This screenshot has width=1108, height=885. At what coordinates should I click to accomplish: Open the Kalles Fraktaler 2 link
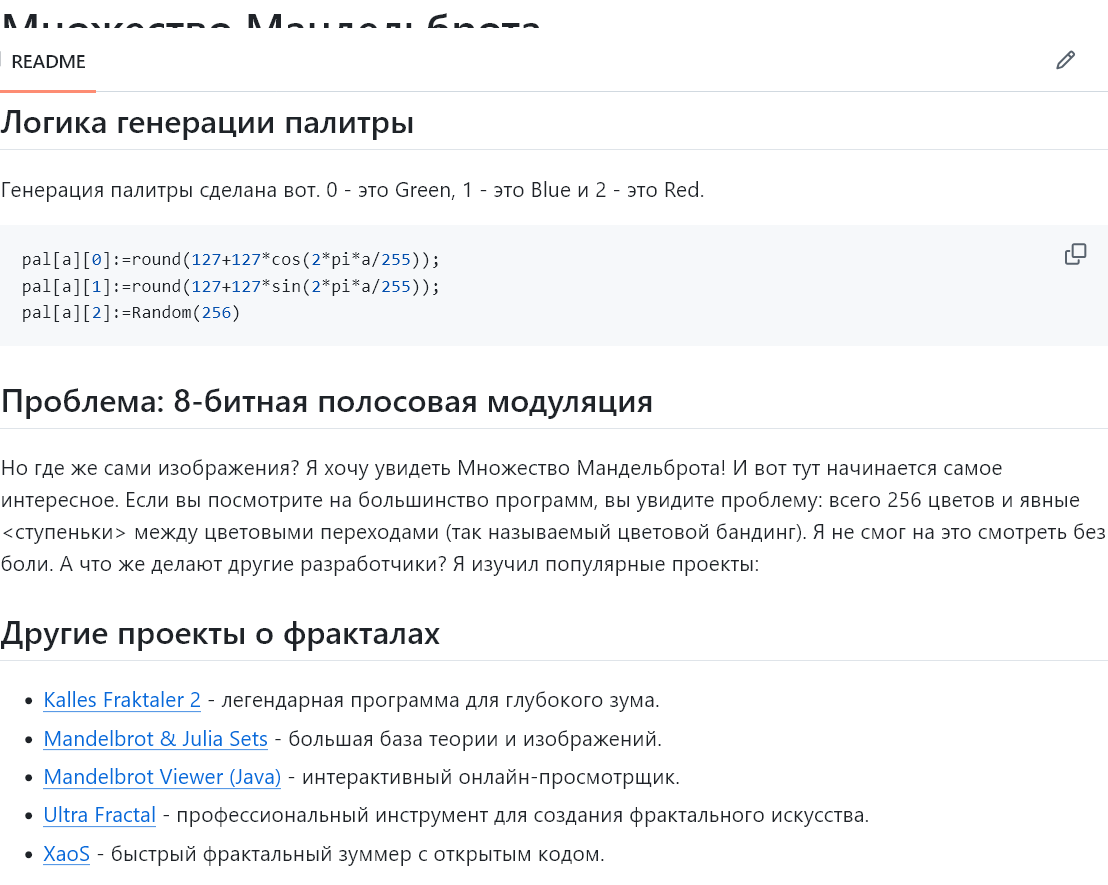(122, 700)
